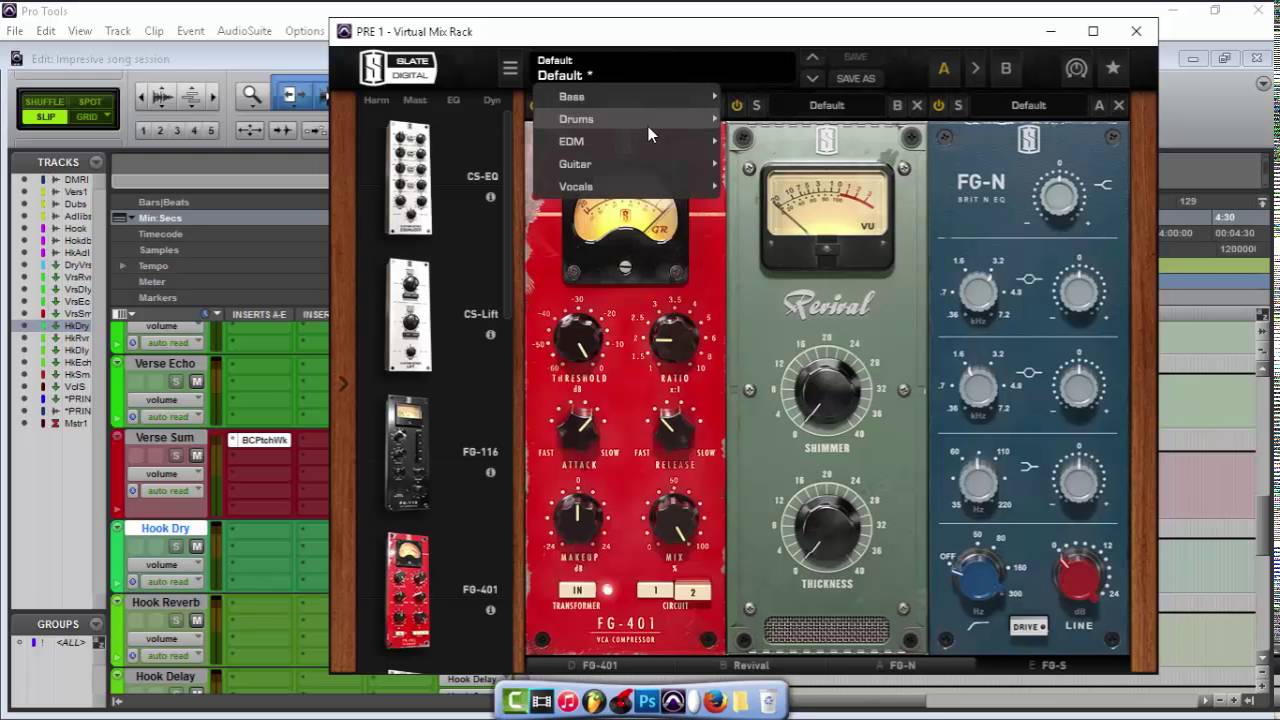Viewport: 1280px width, 720px height.
Task: Show info for FG-116 module
Action: 490,472
